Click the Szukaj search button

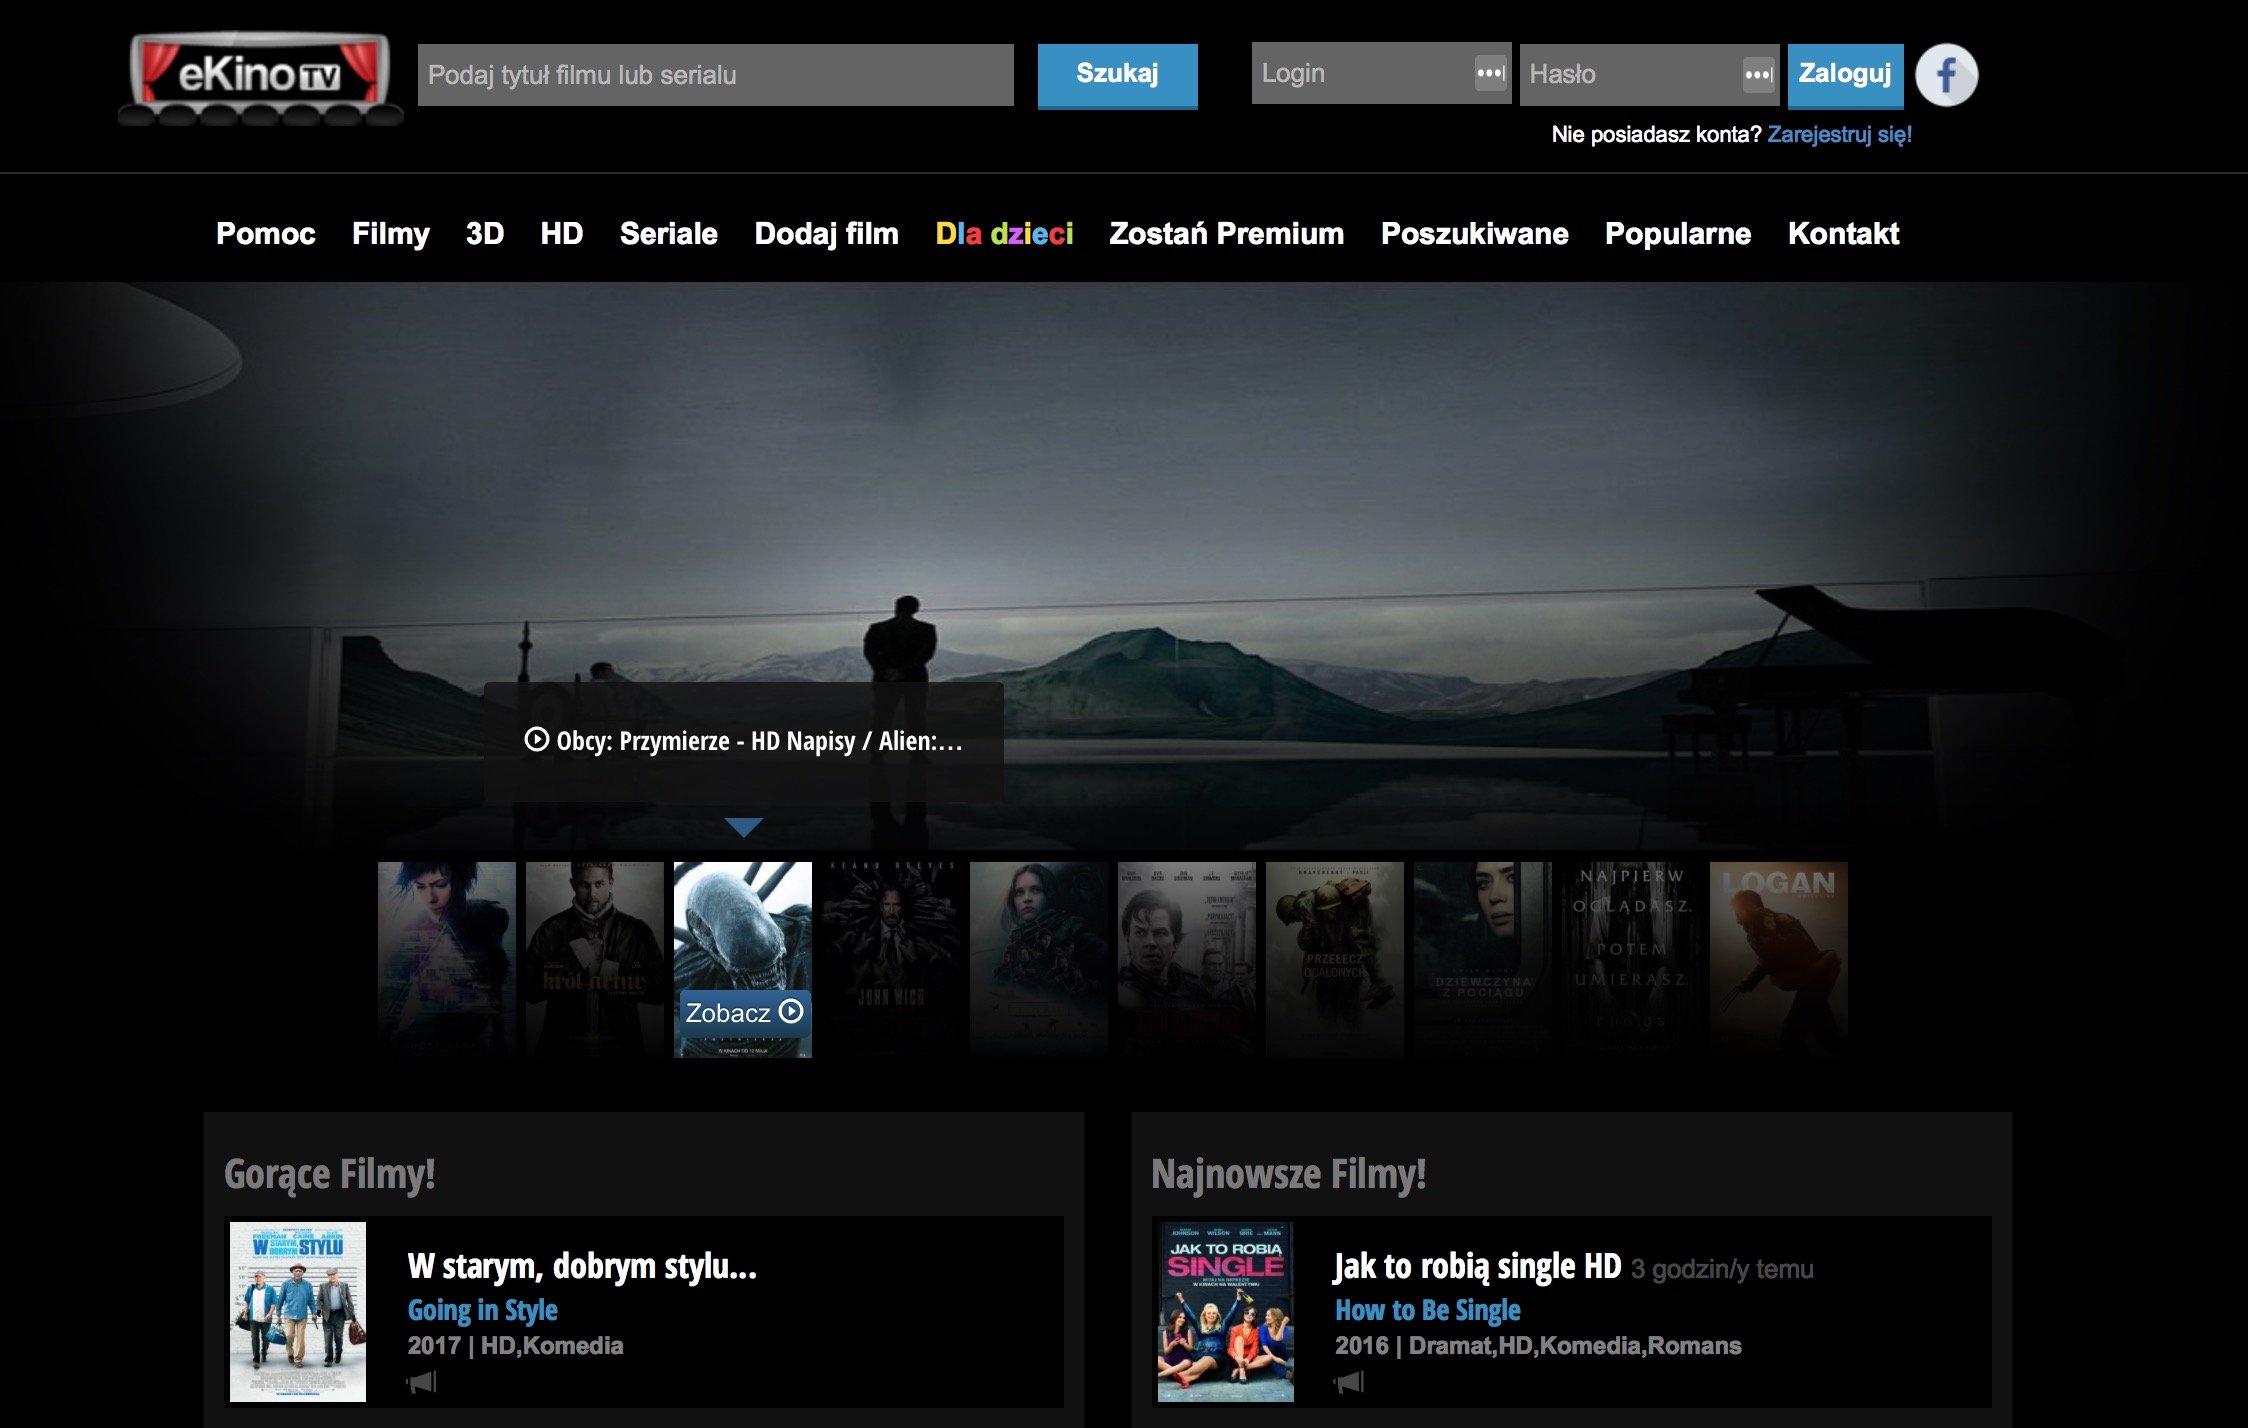1118,75
